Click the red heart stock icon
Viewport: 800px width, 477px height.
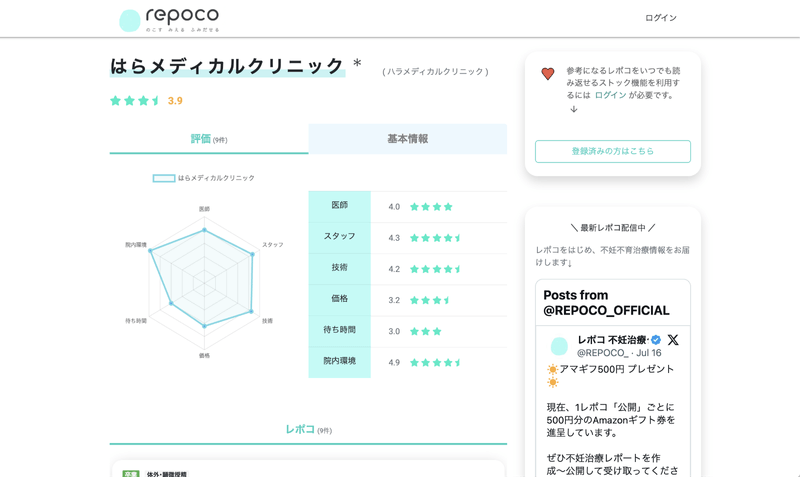pos(547,74)
